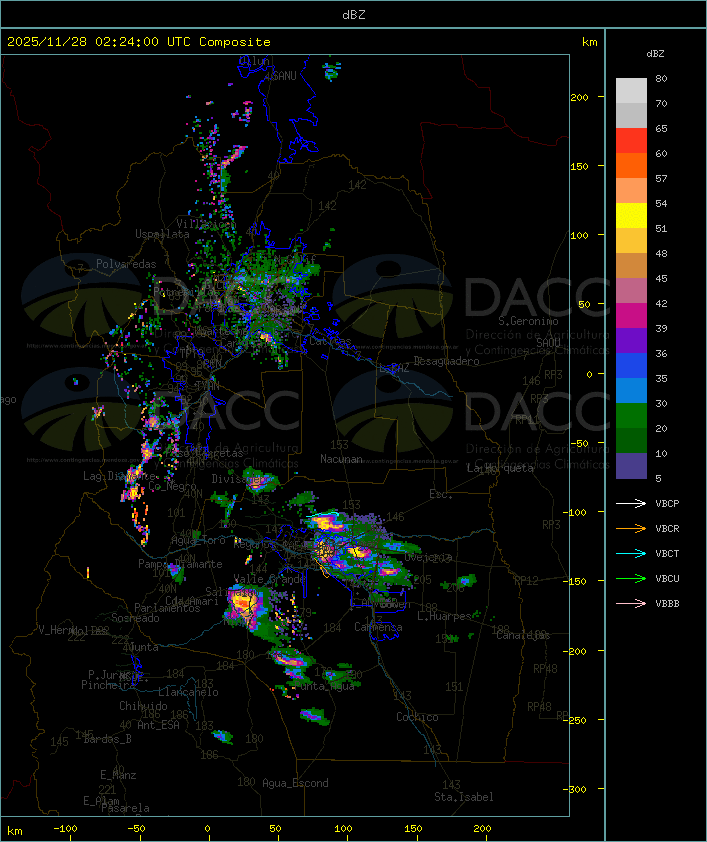Click the Valle Grande place label

tap(269, 579)
